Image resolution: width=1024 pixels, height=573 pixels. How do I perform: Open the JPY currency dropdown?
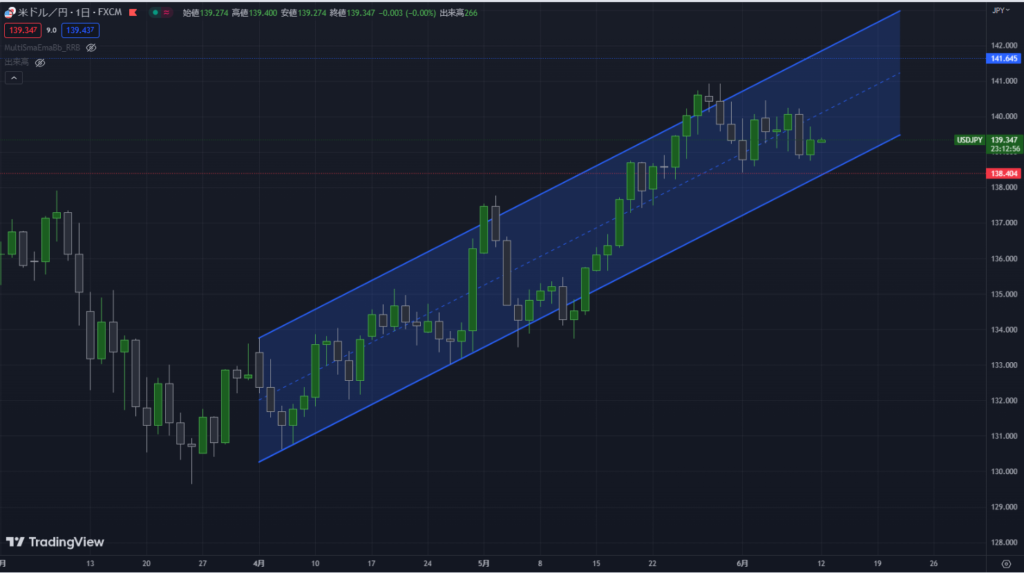(x=1000, y=10)
